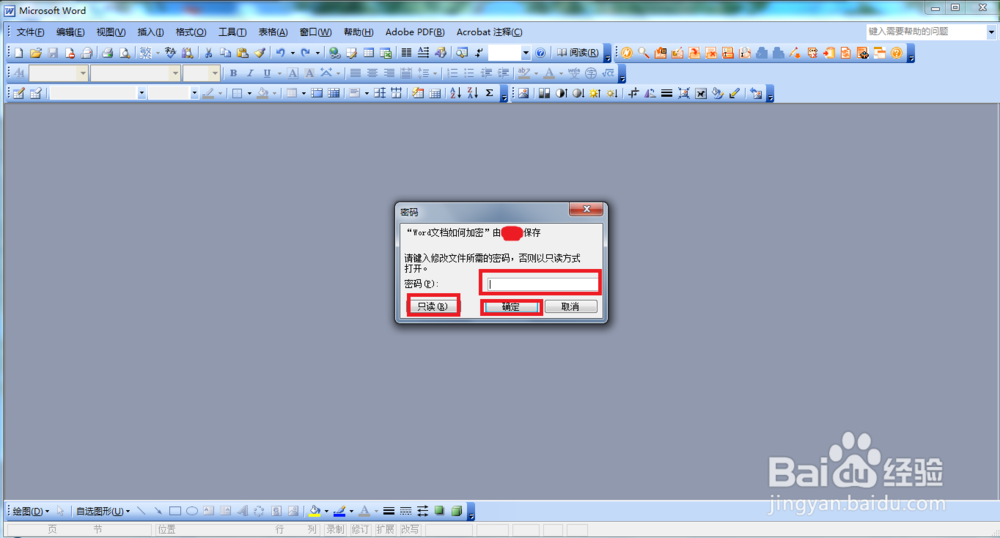Select the Oval drawing tool
The height and width of the screenshot is (538, 1000).
click(x=191, y=511)
